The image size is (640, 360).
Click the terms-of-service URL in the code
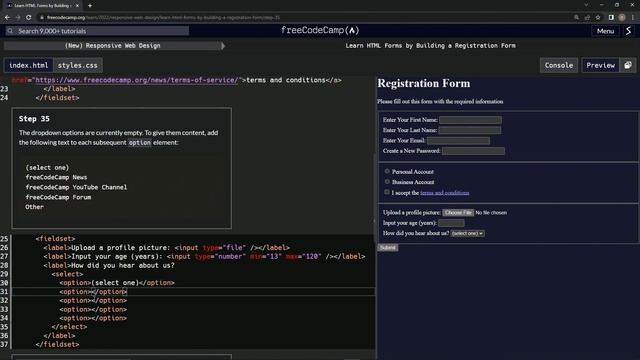coord(136,80)
